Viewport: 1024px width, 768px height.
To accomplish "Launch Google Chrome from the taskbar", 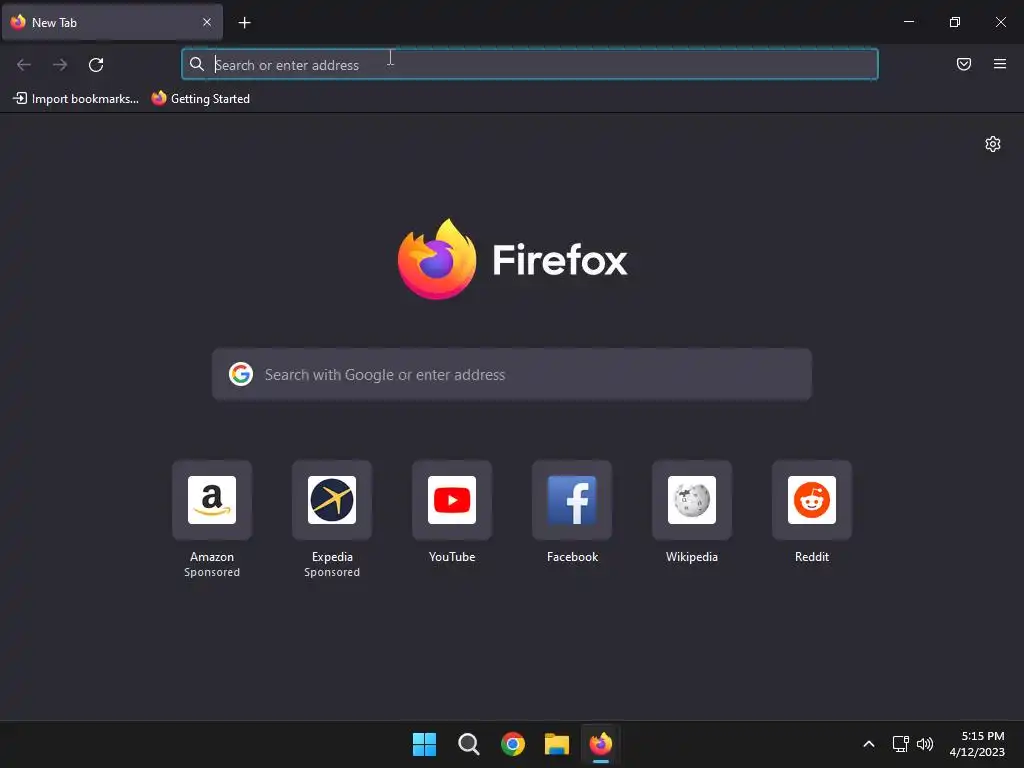I will pos(513,744).
